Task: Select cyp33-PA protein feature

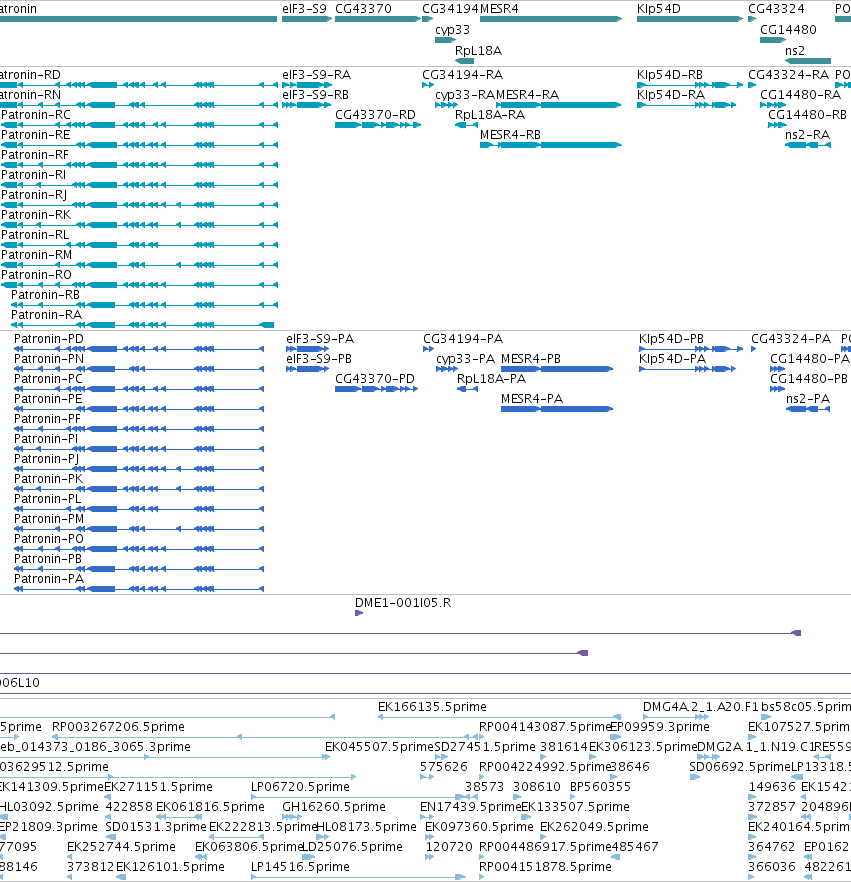Action: (447, 369)
